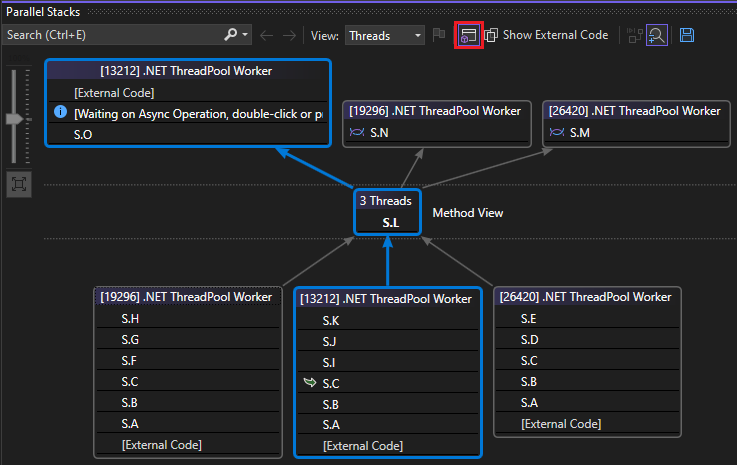Select S.C in bottom thread 26420 stack
The image size is (737, 465).
(x=588, y=361)
